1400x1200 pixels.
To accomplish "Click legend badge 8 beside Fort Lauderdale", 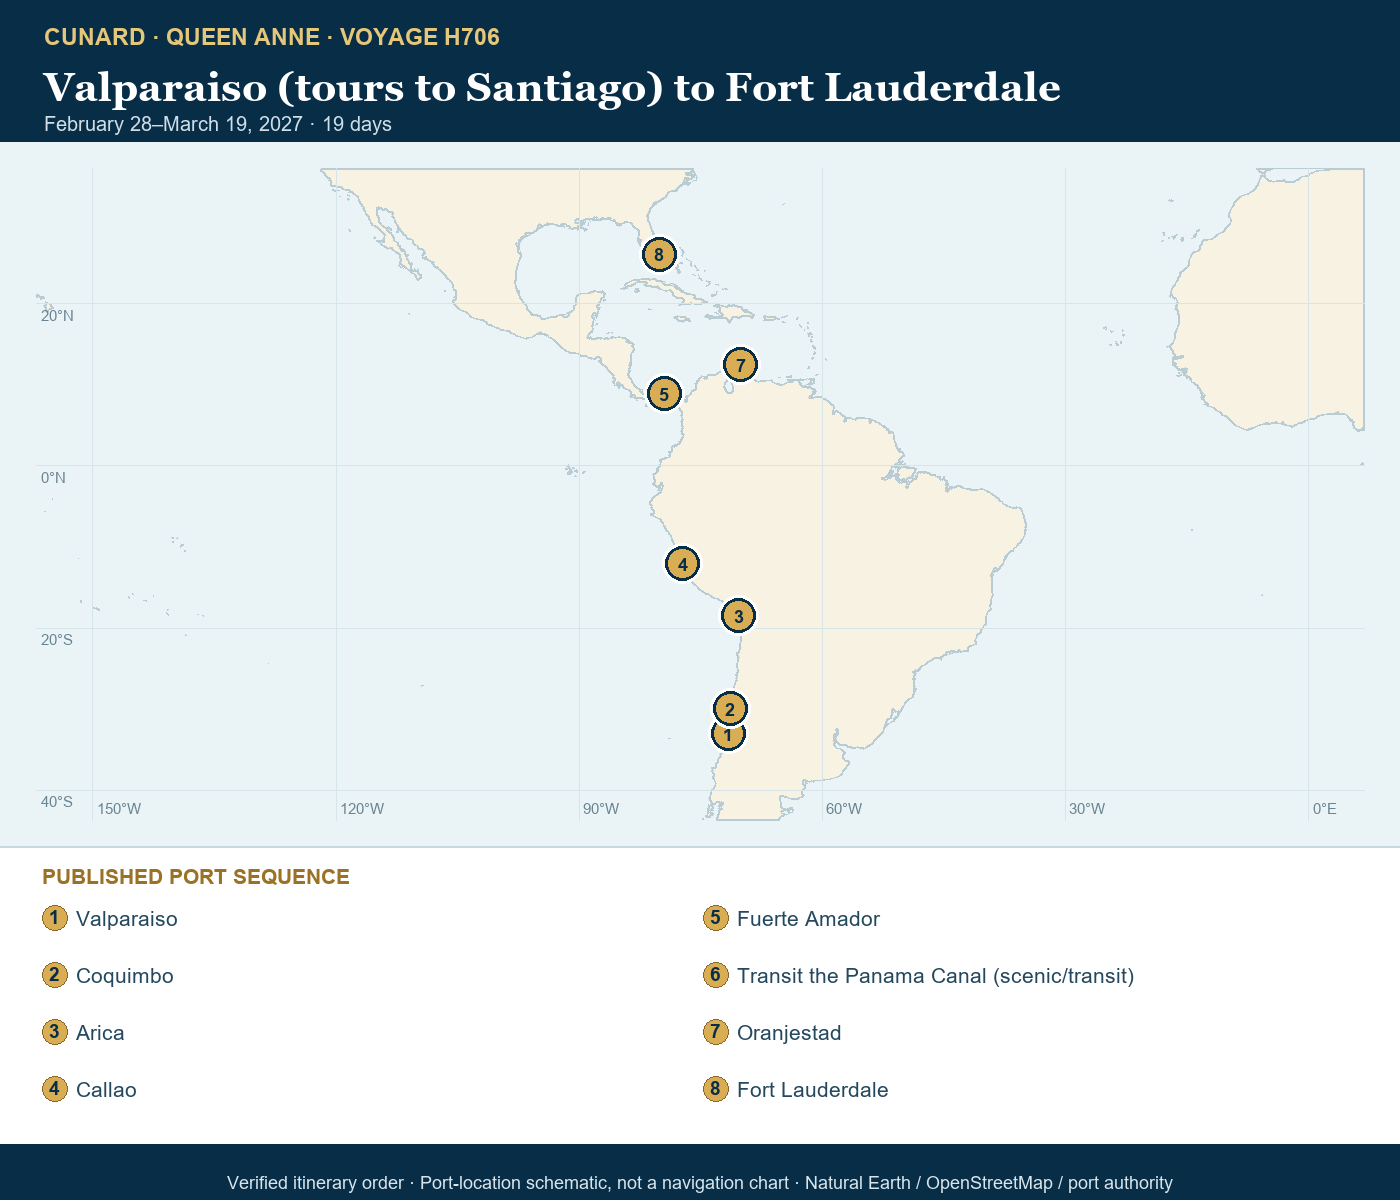I will click(x=716, y=1089).
